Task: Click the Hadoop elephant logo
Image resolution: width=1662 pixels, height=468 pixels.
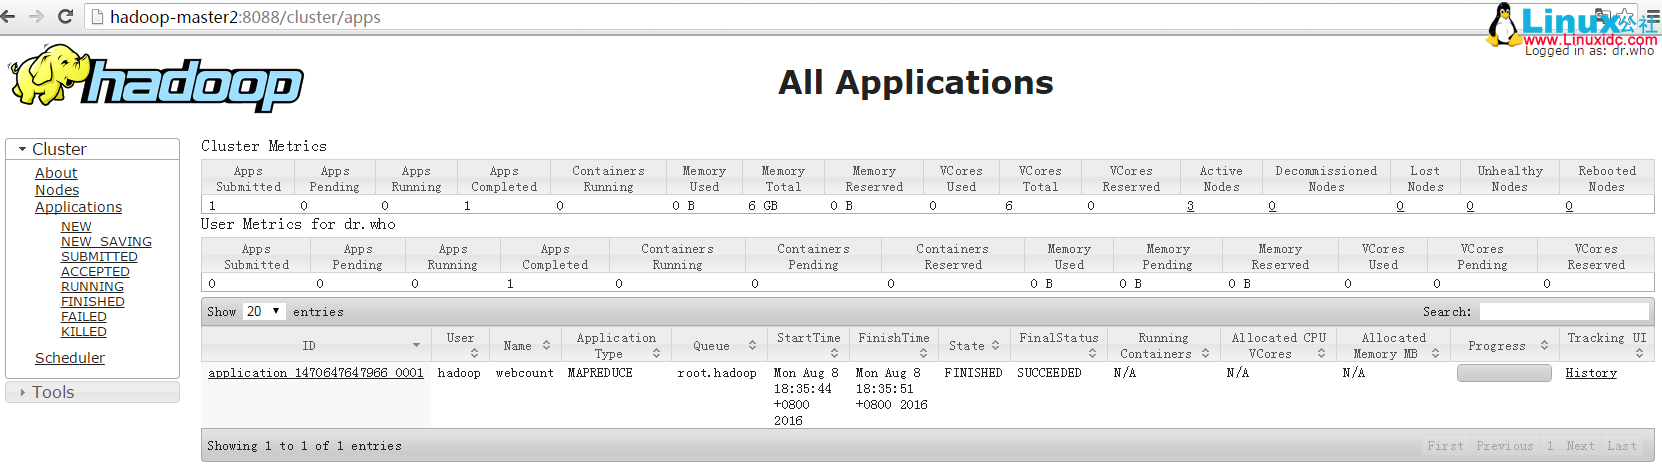Action: [x=156, y=78]
